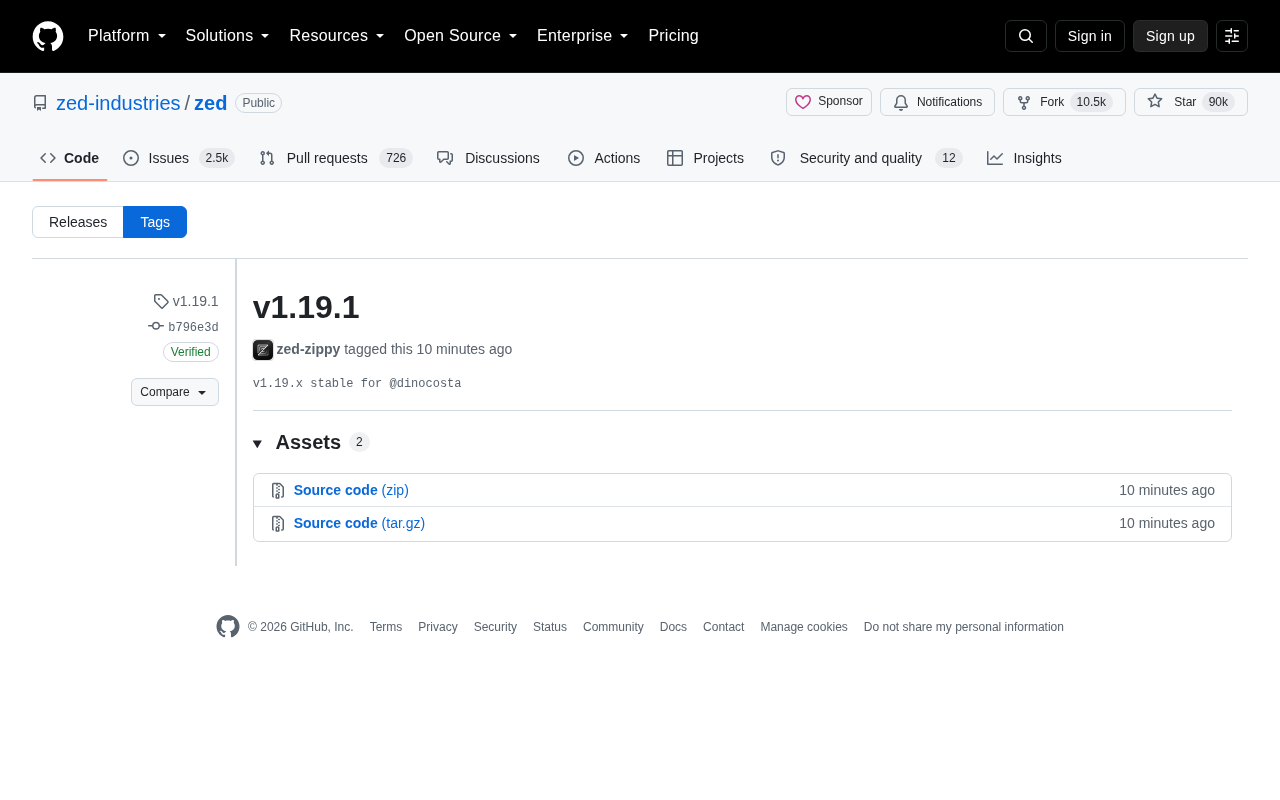Open Terms in footer
Viewport: 1280px width, 800px height.
click(x=386, y=627)
